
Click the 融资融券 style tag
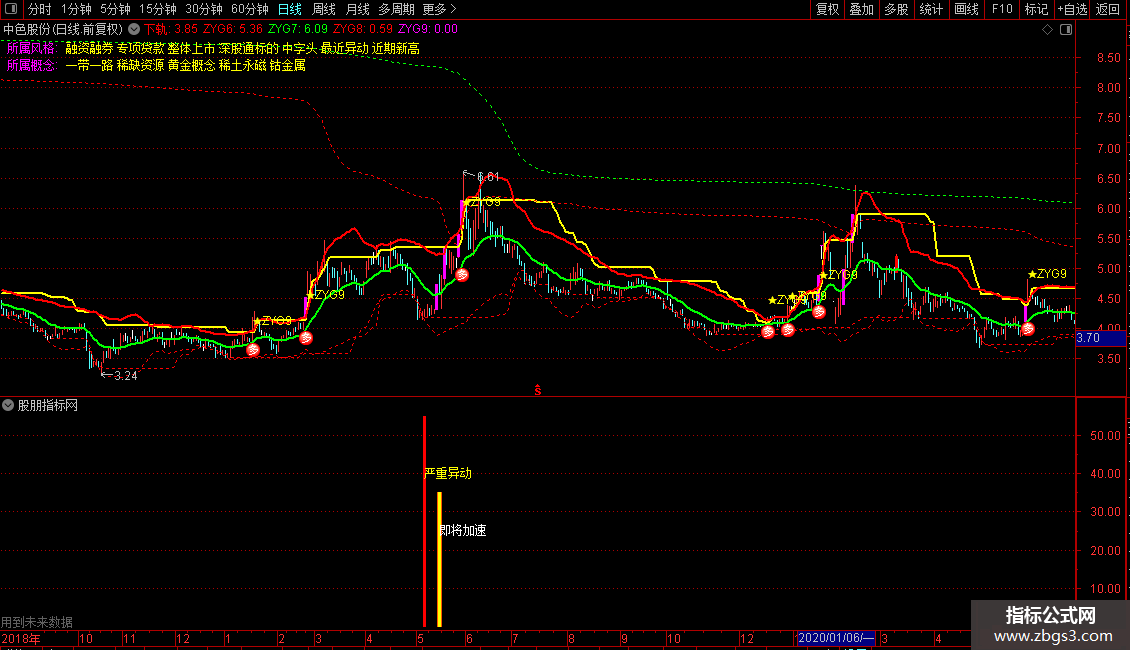89,48
